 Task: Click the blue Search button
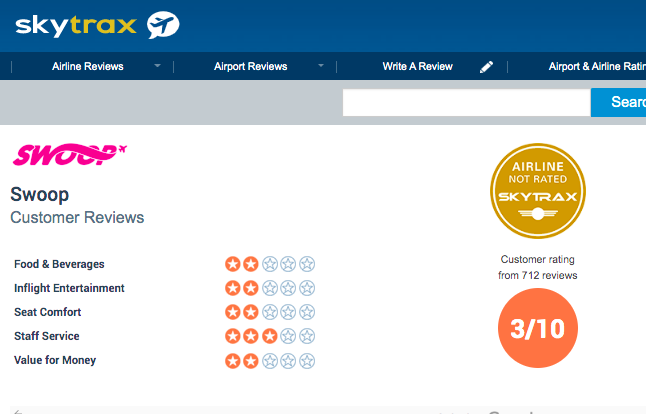click(x=618, y=102)
